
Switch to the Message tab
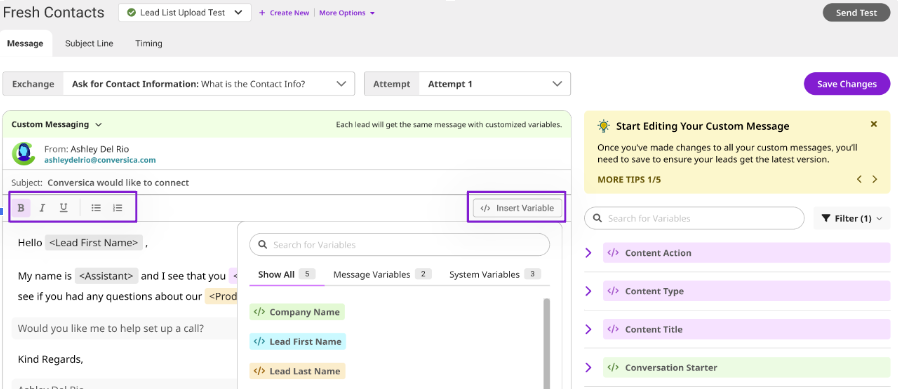(25, 43)
